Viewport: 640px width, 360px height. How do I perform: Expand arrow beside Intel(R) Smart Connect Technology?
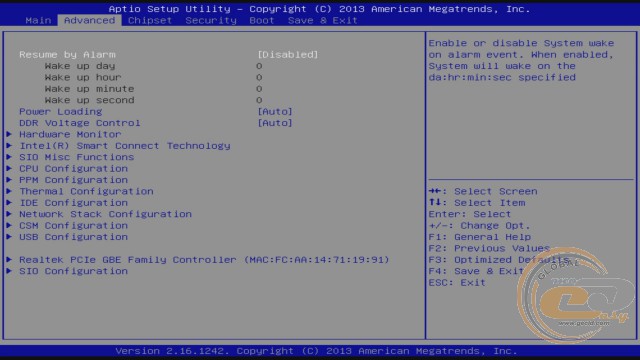9,146
